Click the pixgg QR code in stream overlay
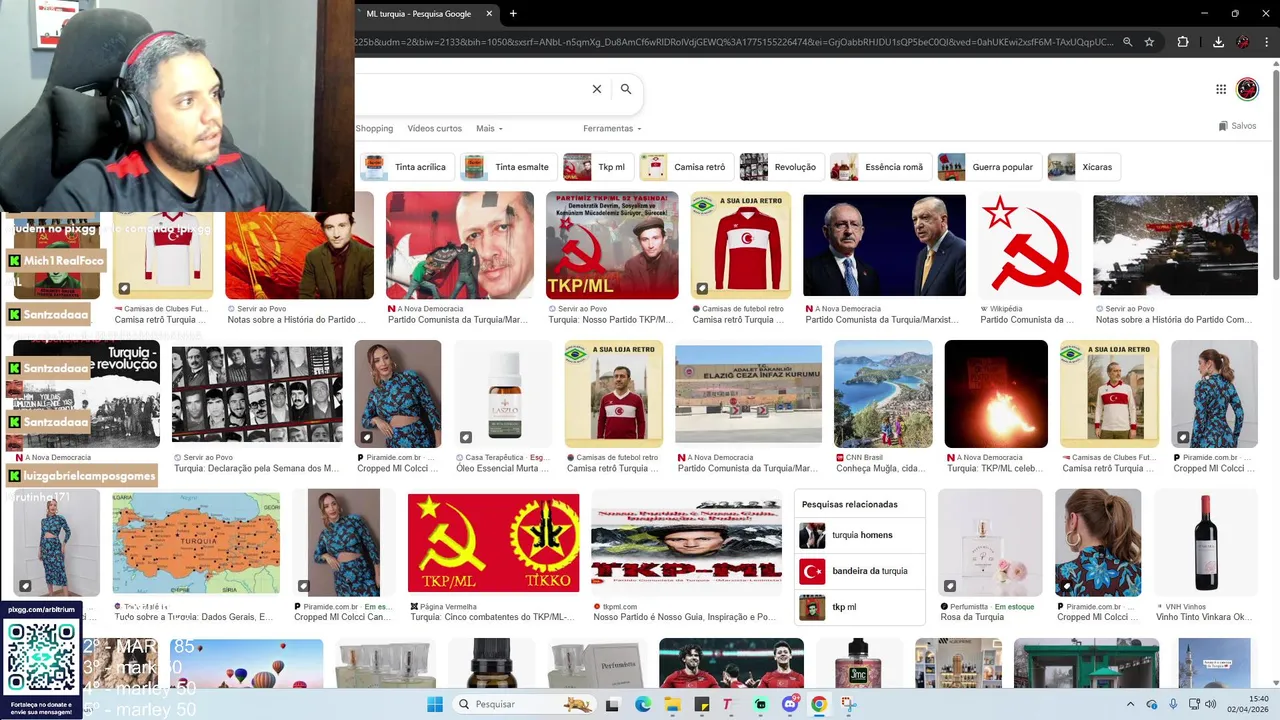The image size is (1280, 720). 41,658
